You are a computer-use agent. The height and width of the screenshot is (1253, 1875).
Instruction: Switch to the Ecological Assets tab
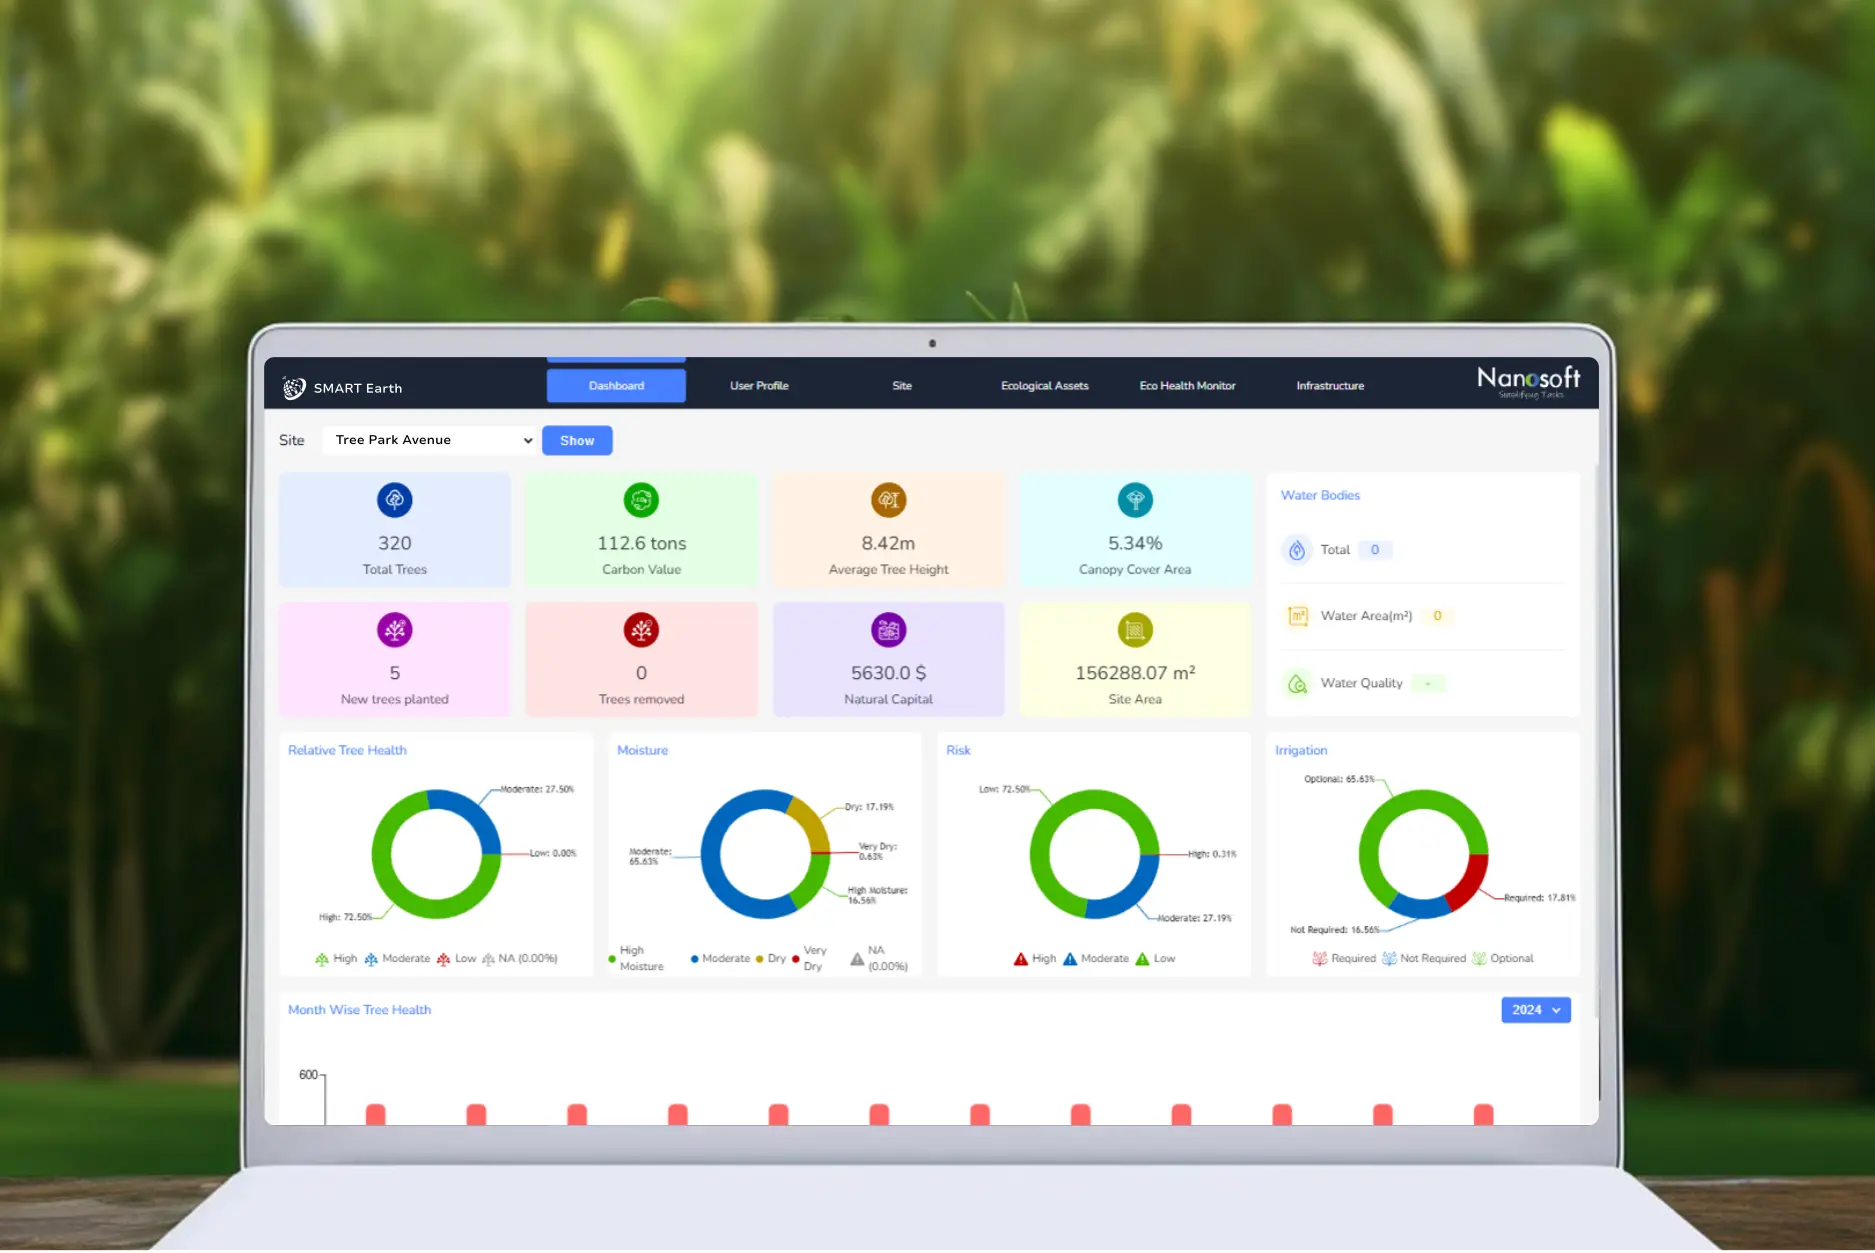pyautogui.click(x=1044, y=386)
